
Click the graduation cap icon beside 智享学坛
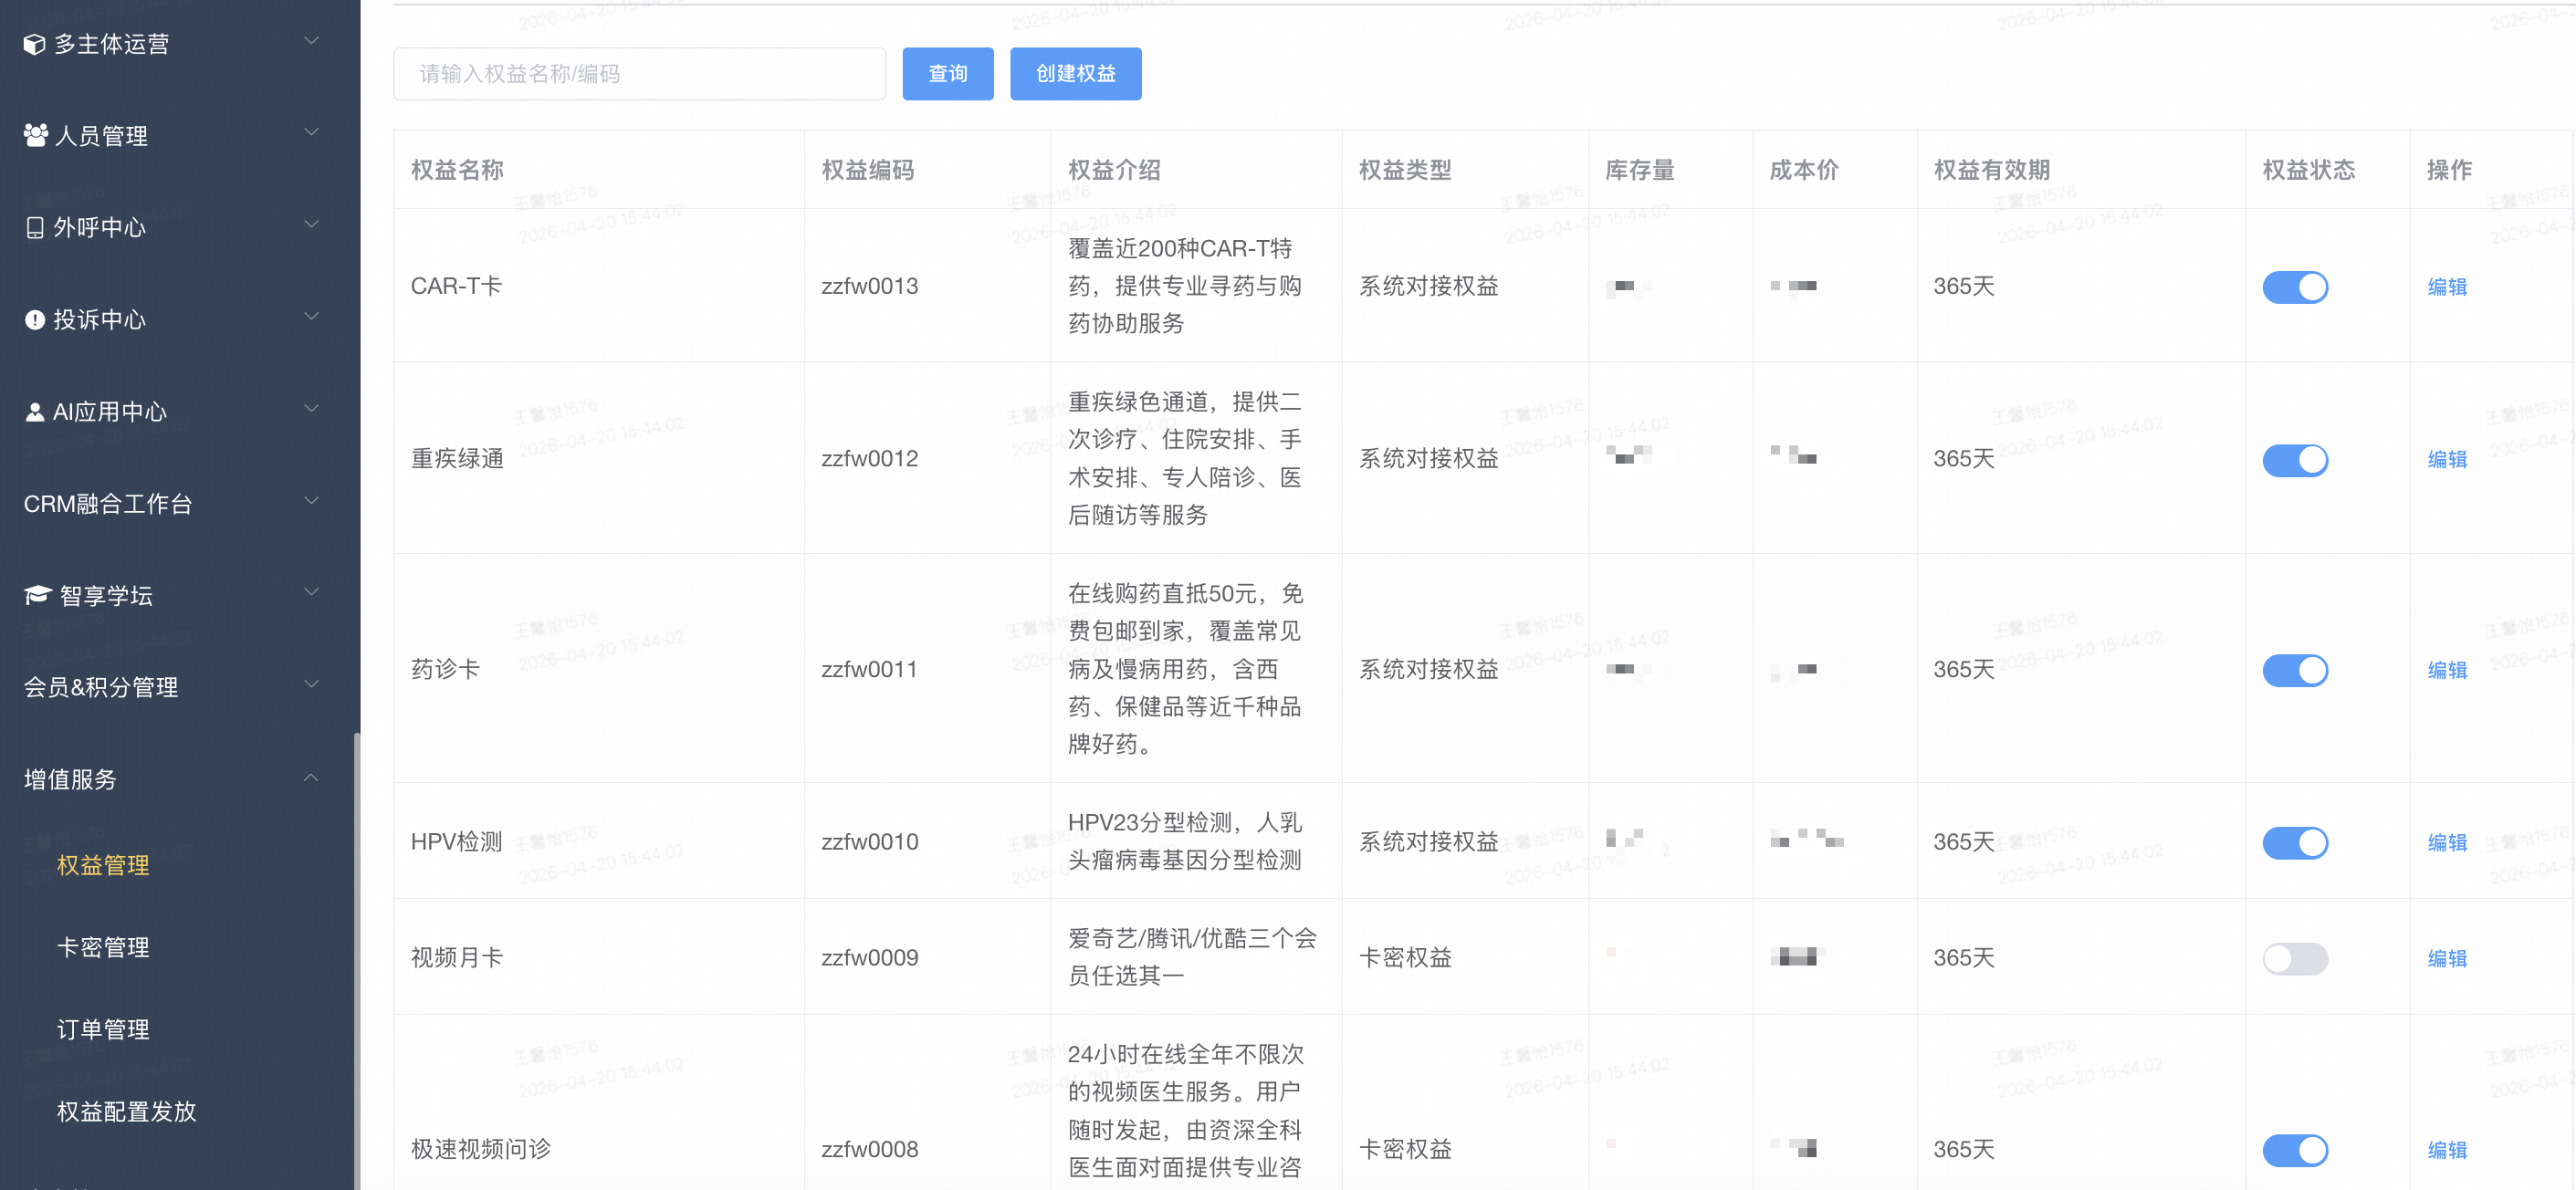[x=37, y=595]
